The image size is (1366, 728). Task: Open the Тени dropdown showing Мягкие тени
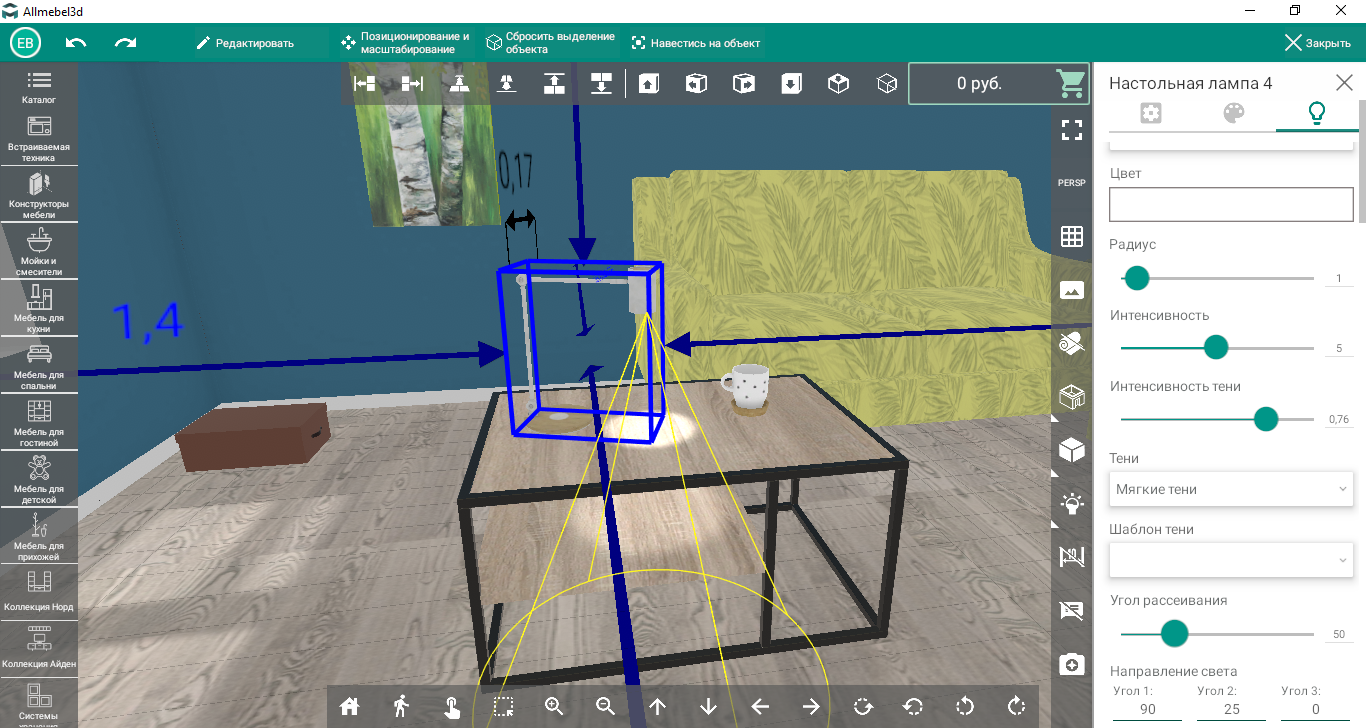(x=1231, y=489)
